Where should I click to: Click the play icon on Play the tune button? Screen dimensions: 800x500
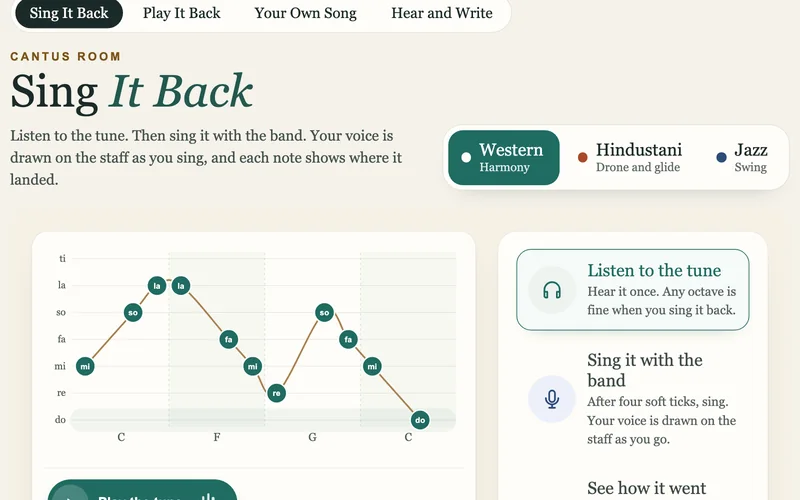(x=70, y=496)
